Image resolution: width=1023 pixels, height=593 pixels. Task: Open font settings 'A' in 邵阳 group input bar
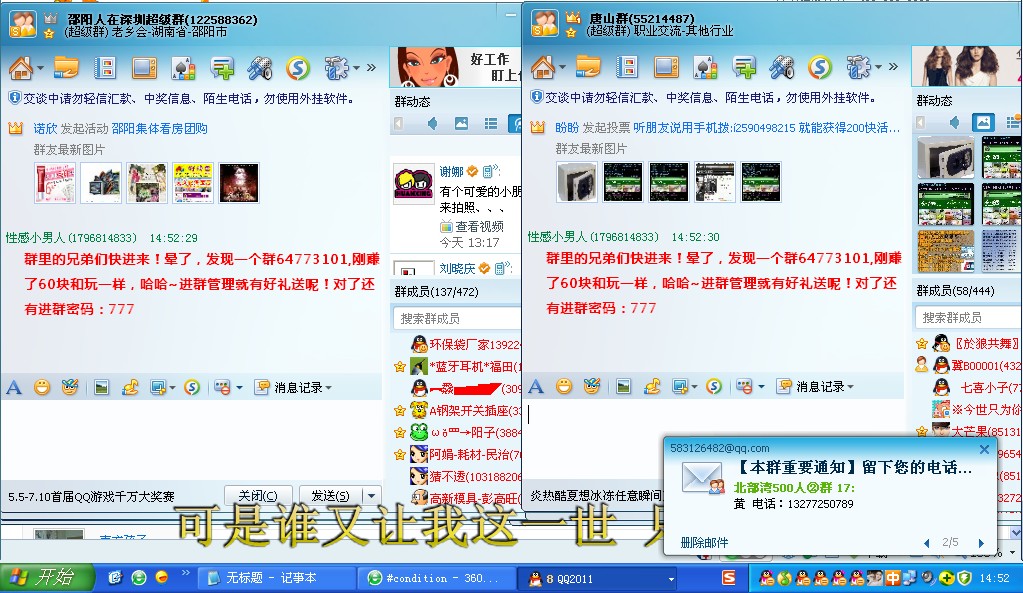tap(14, 388)
